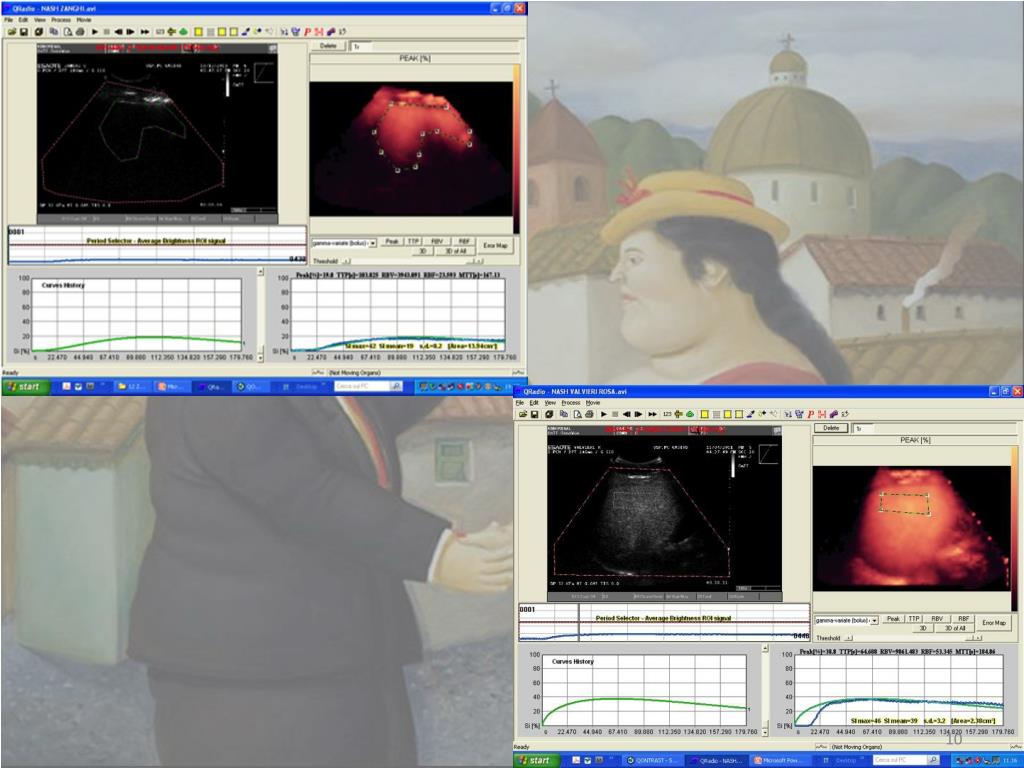Click Error Map button in NASH ZANGHI window

[495, 246]
